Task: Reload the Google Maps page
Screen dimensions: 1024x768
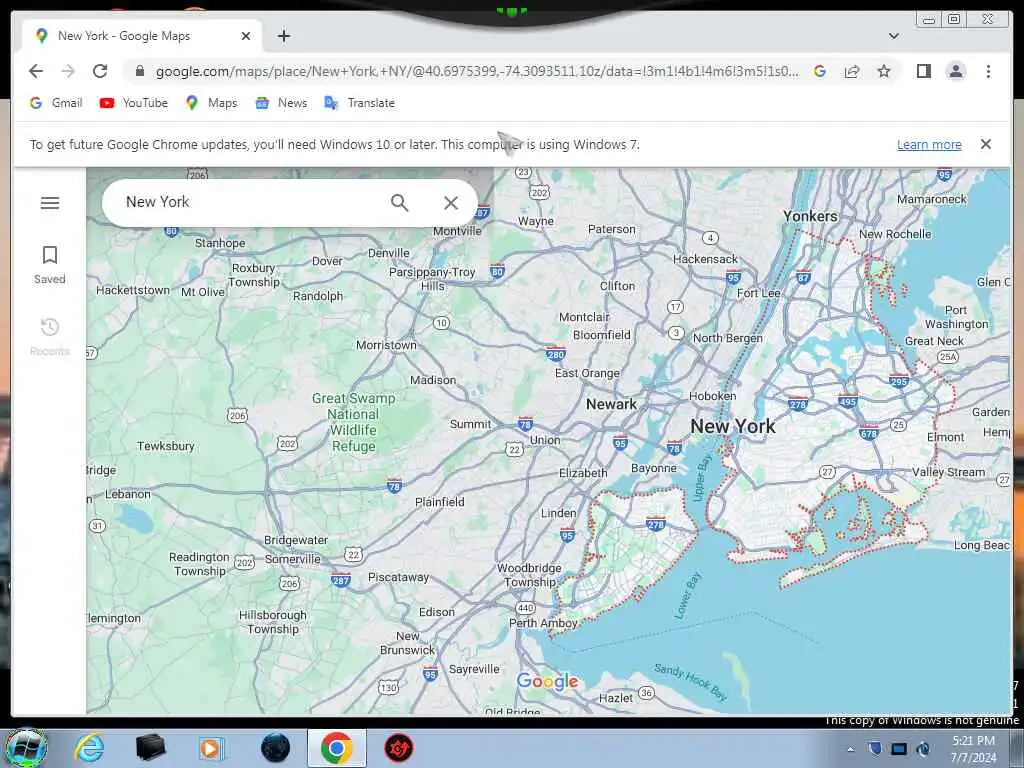Action: point(100,71)
